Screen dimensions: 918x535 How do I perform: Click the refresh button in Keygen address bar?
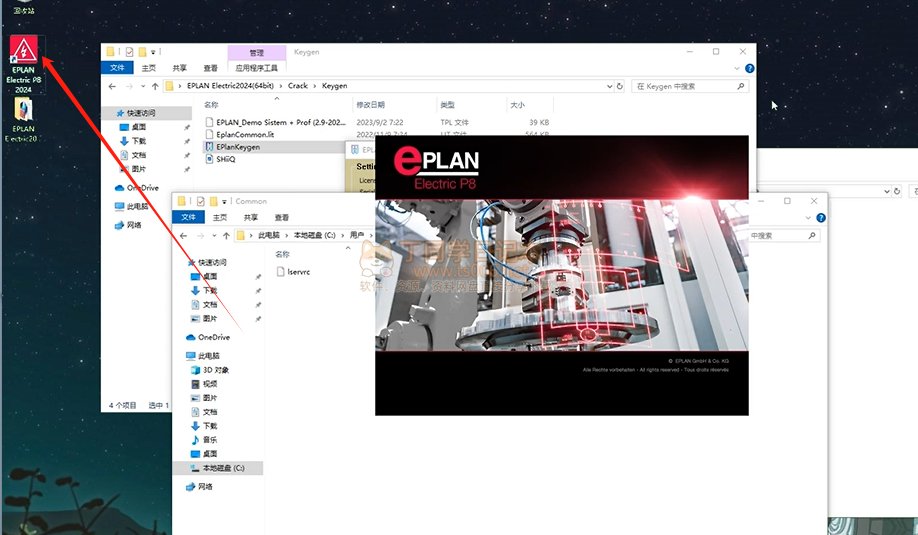(620, 86)
